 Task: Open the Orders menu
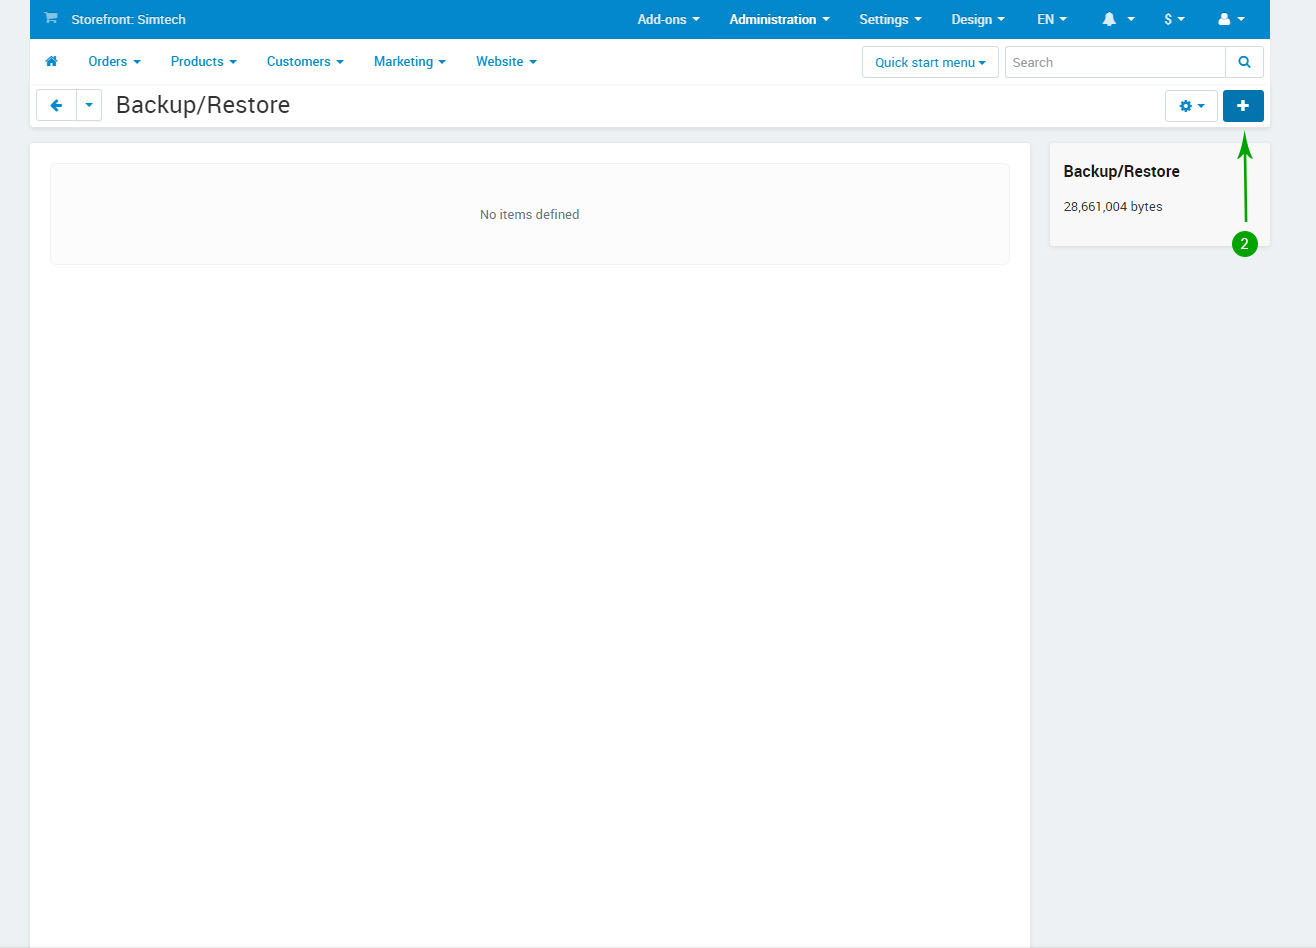pos(114,61)
